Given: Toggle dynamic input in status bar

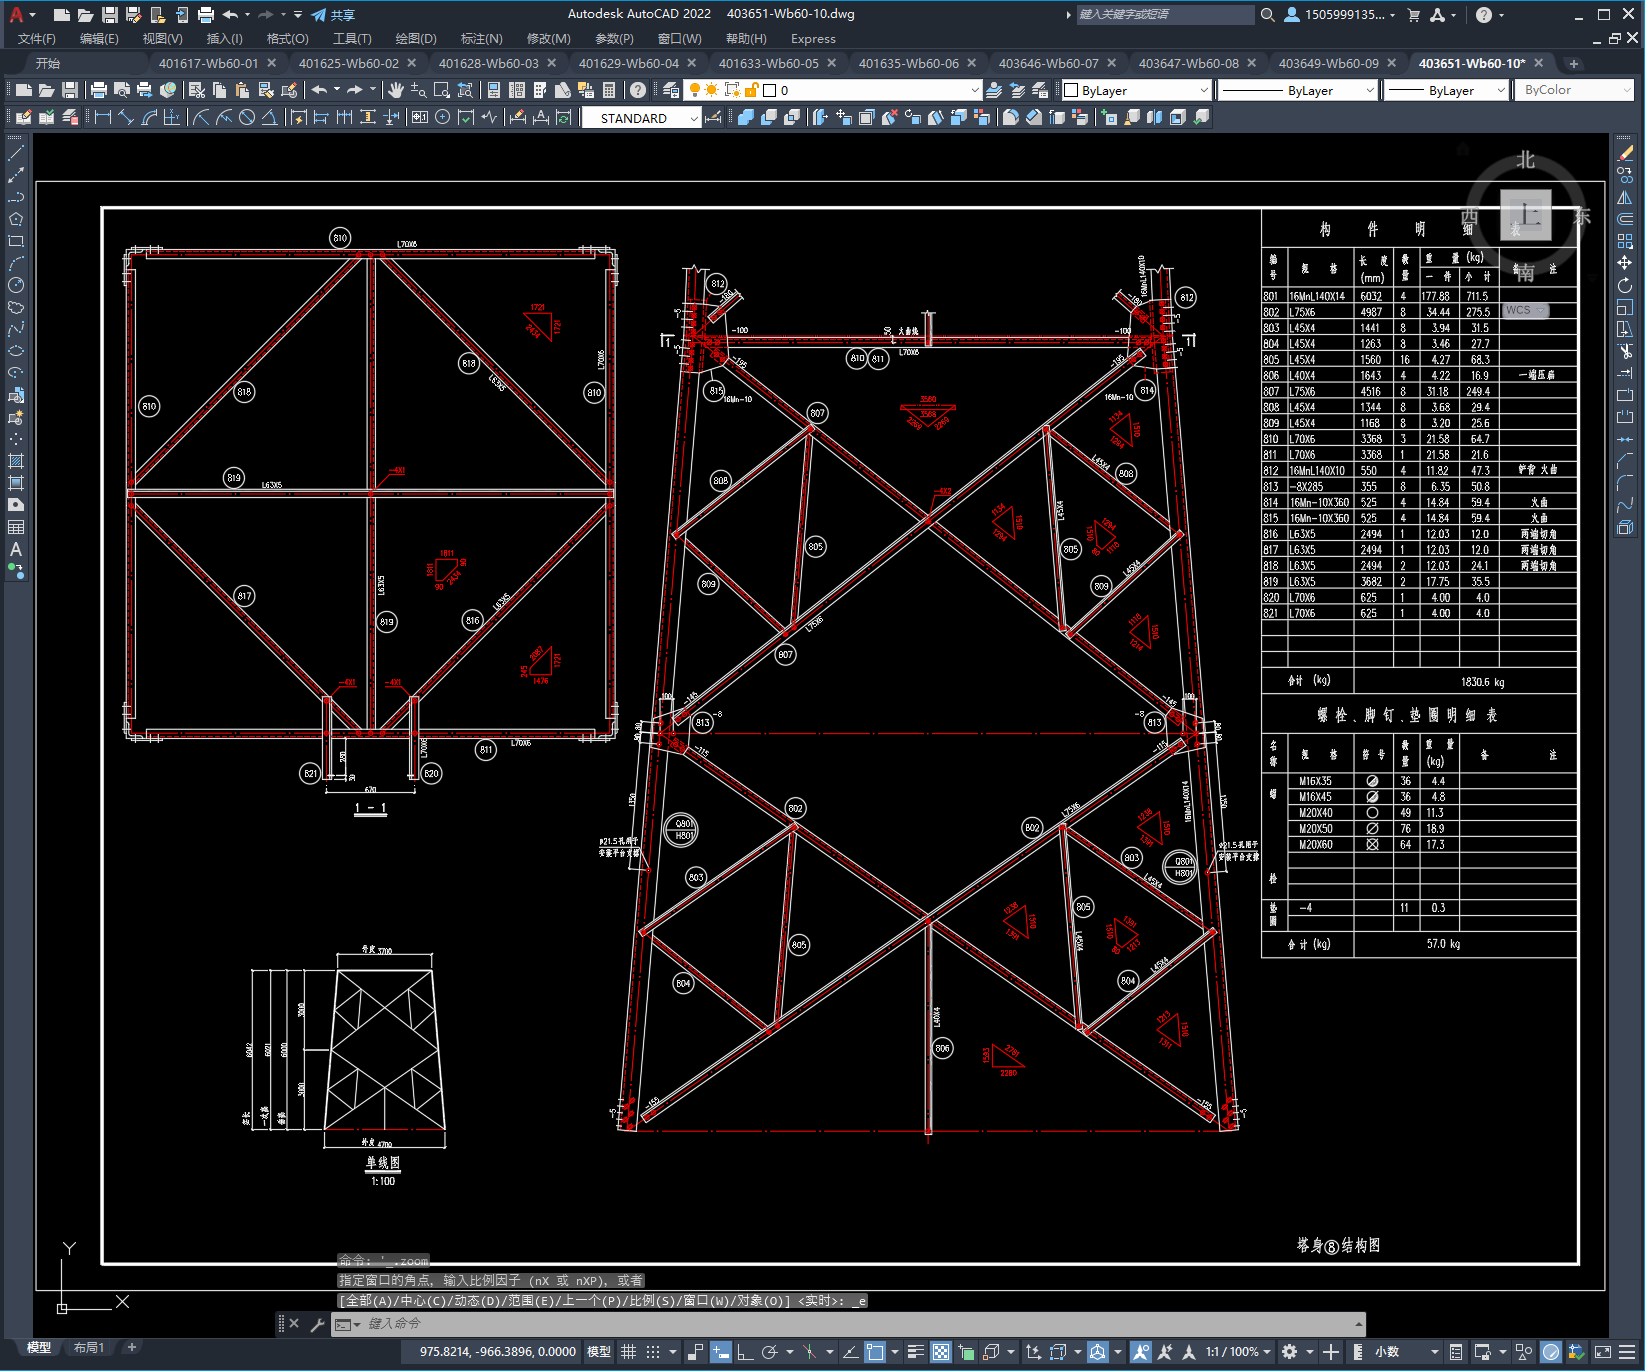Looking at the screenshot, I should 720,1352.
